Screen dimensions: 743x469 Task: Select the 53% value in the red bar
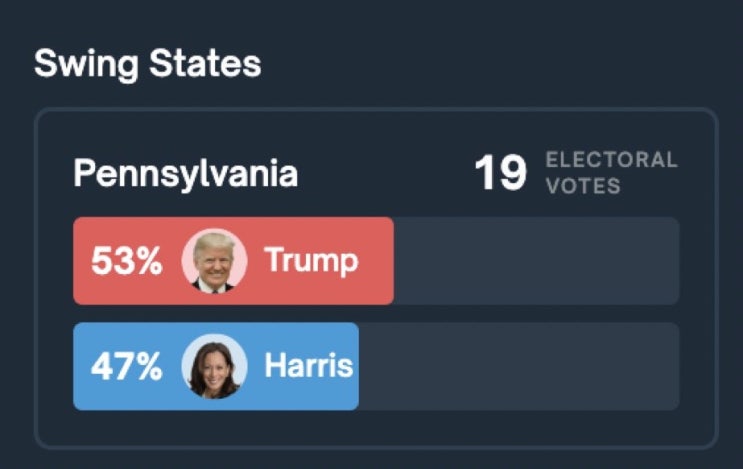(x=126, y=262)
